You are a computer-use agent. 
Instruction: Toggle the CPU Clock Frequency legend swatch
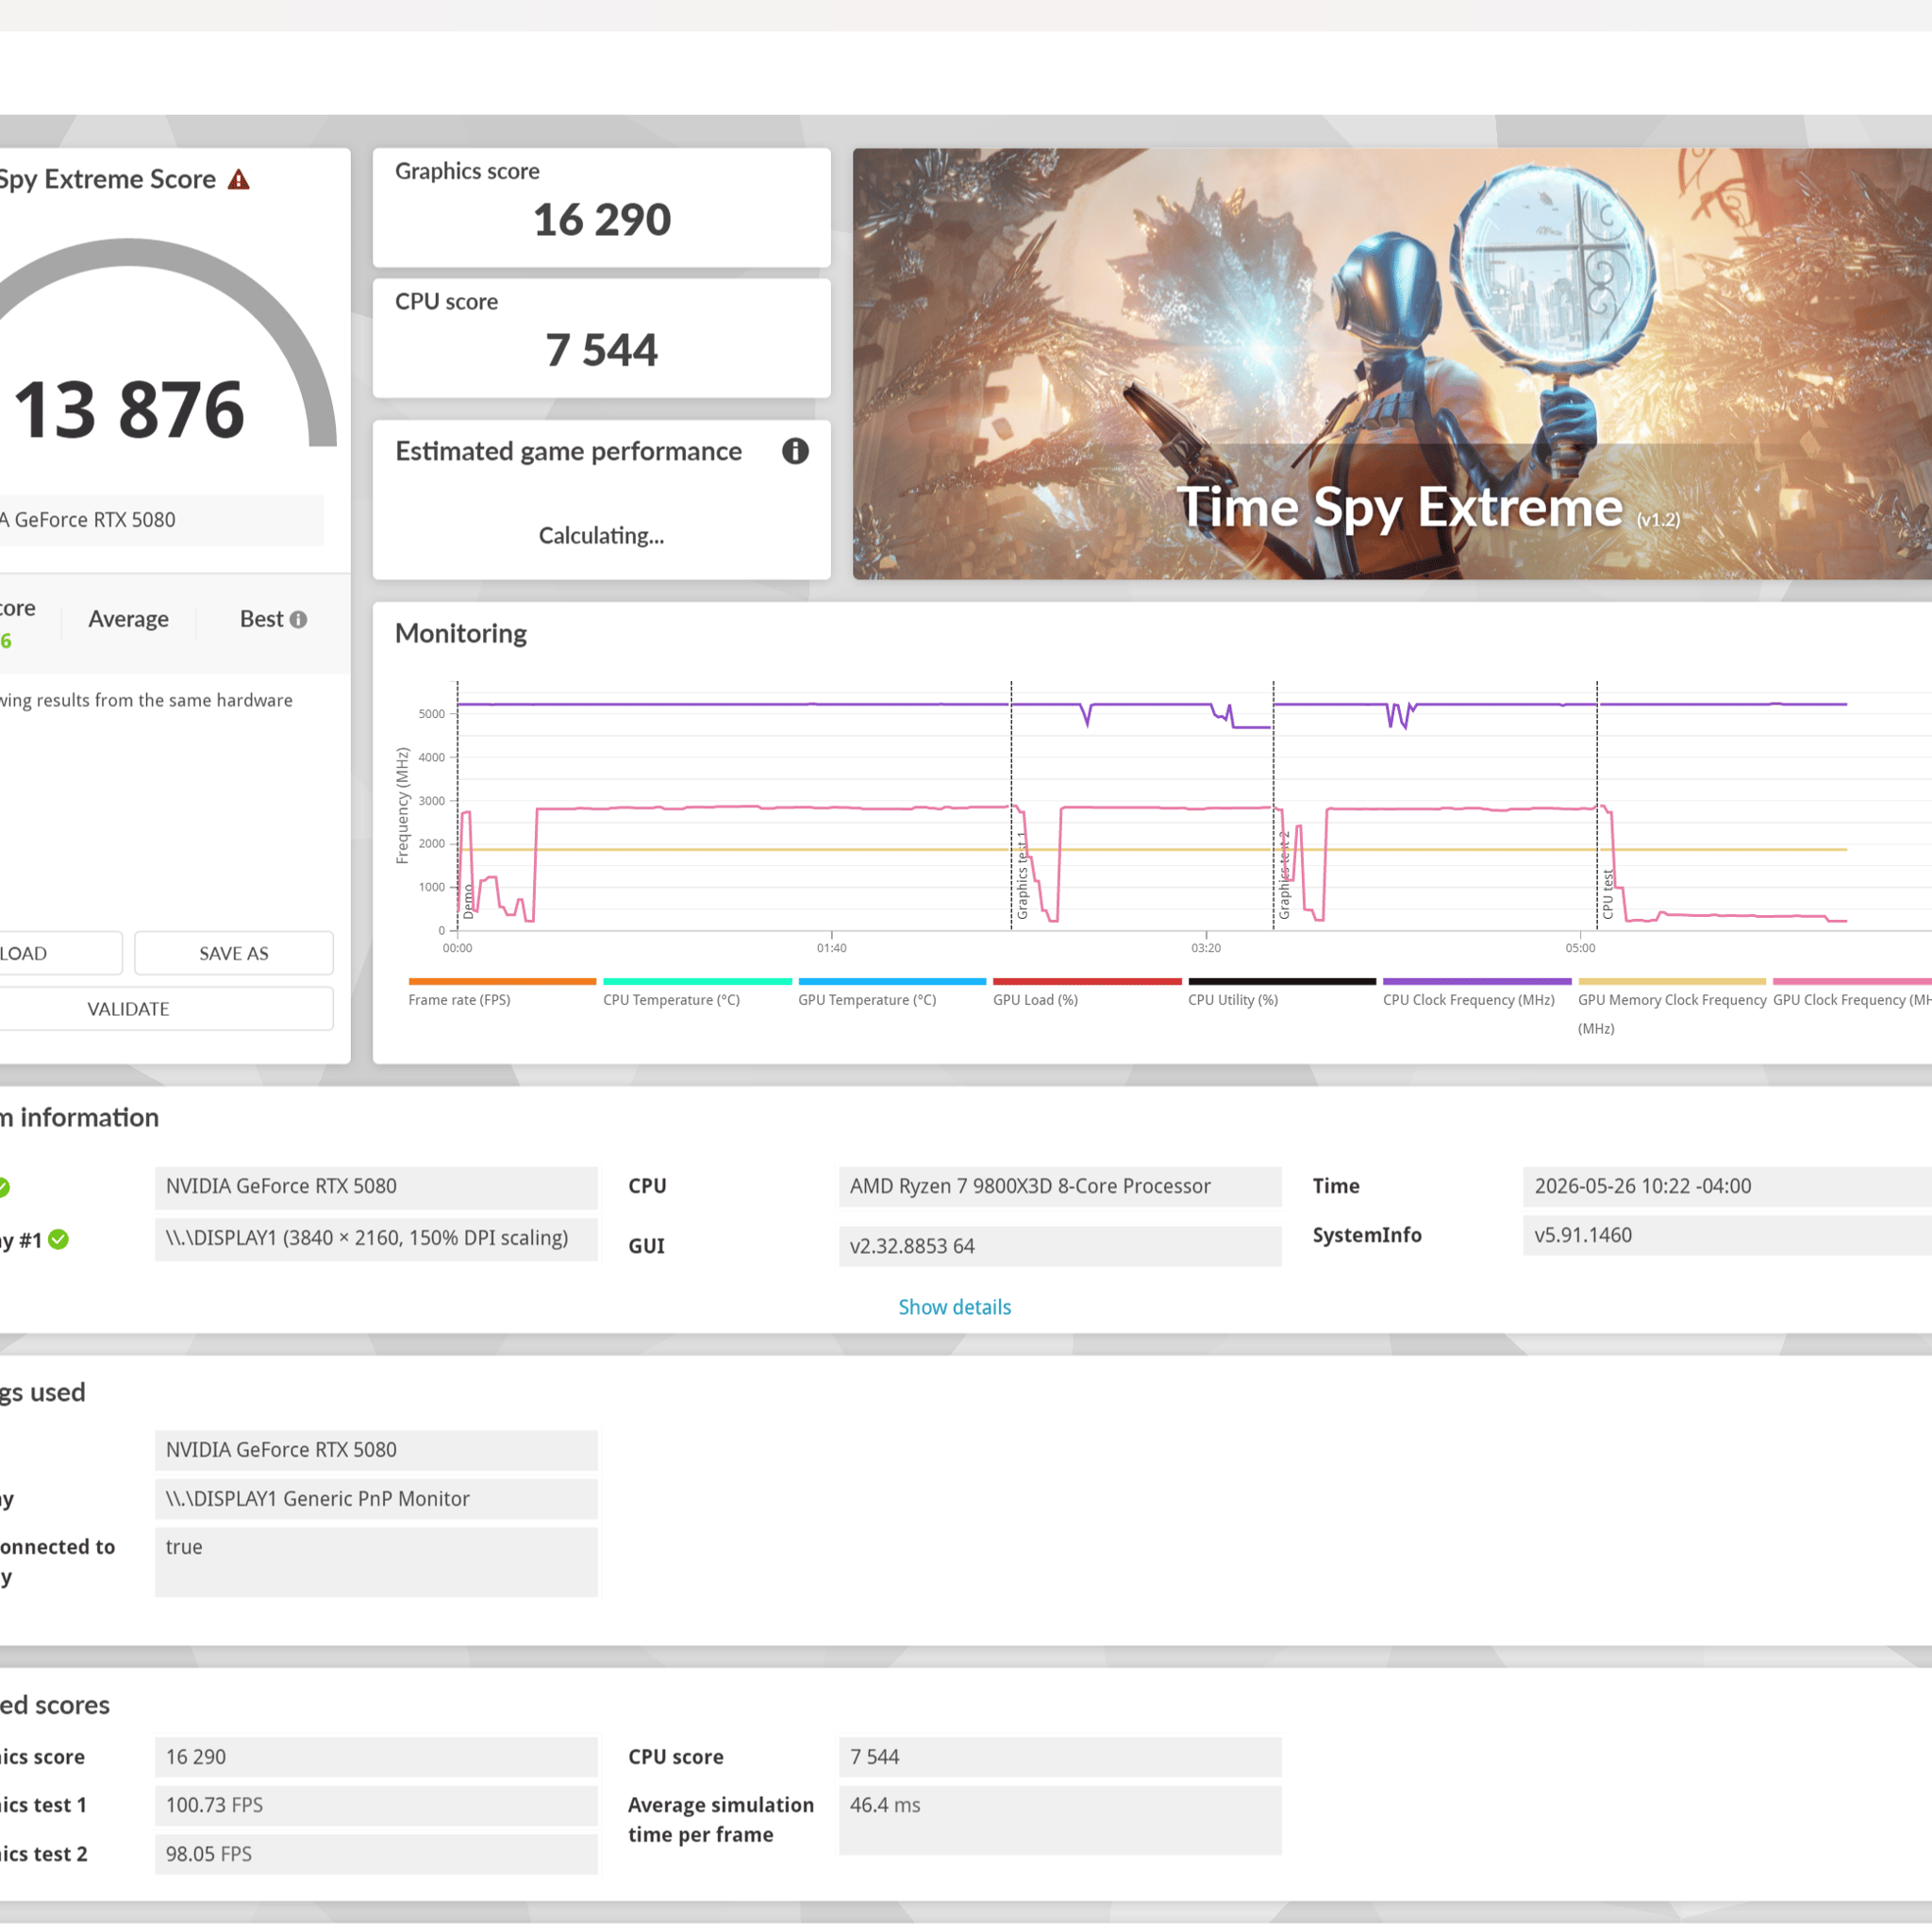pyautogui.click(x=1477, y=981)
